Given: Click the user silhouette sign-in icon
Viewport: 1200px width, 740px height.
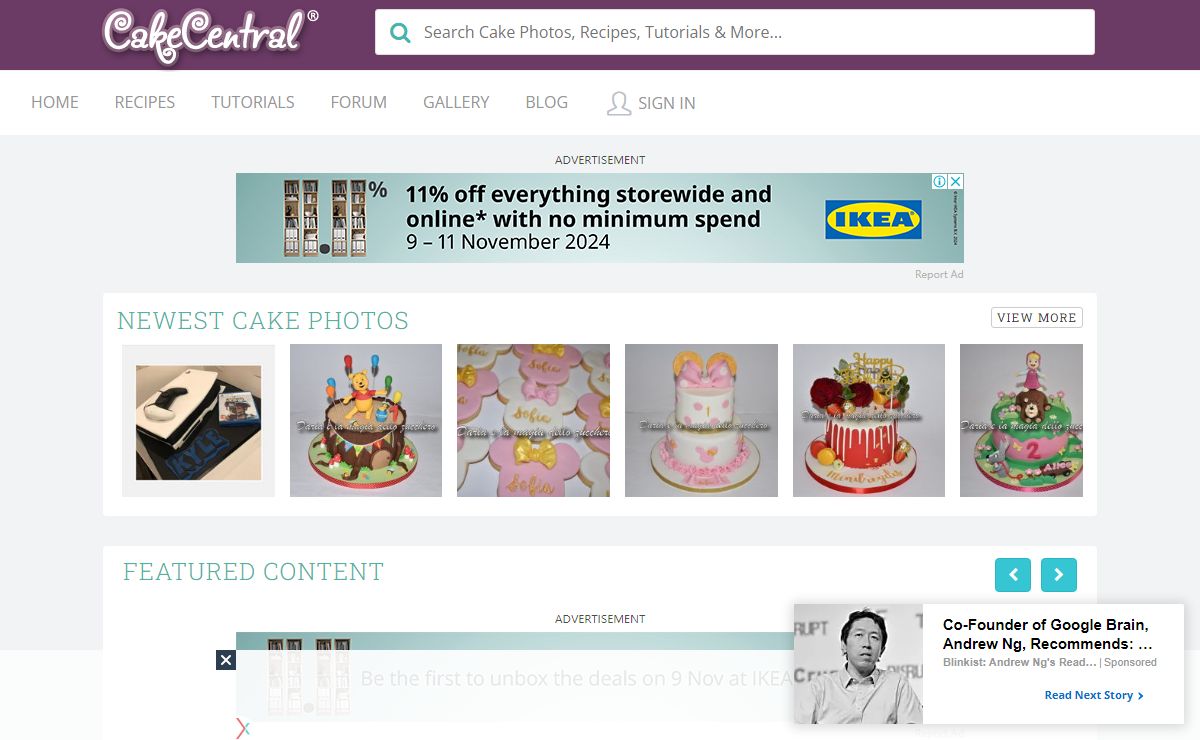Looking at the screenshot, I should (x=619, y=103).
